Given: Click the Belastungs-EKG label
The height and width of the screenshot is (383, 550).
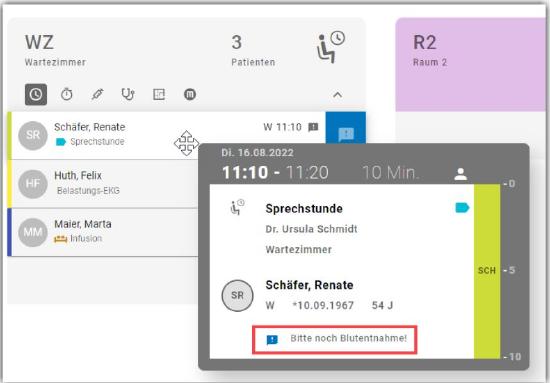Looking at the screenshot, I should [88, 190].
